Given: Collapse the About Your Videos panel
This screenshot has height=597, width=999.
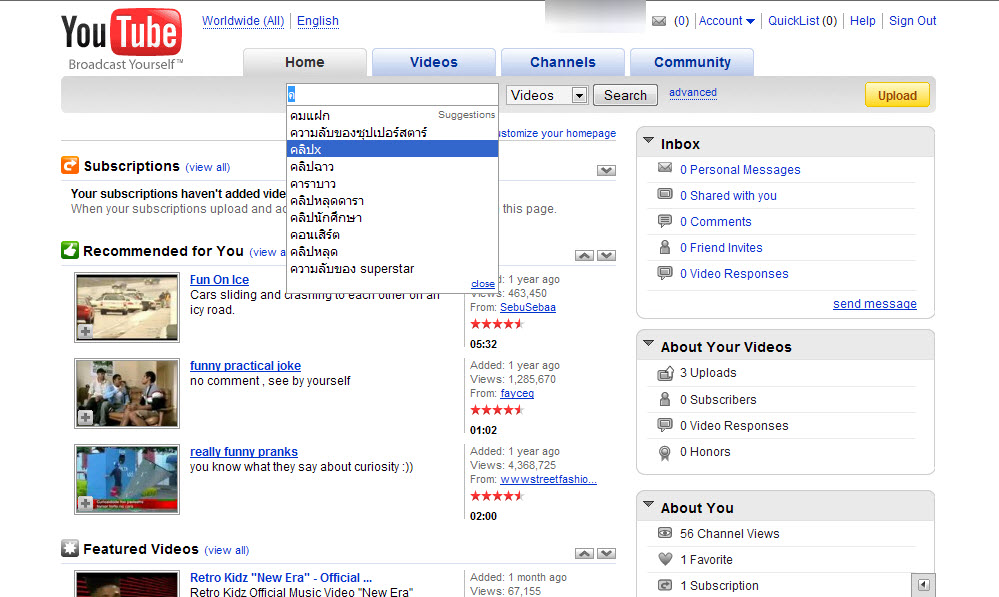Looking at the screenshot, I should [x=649, y=343].
